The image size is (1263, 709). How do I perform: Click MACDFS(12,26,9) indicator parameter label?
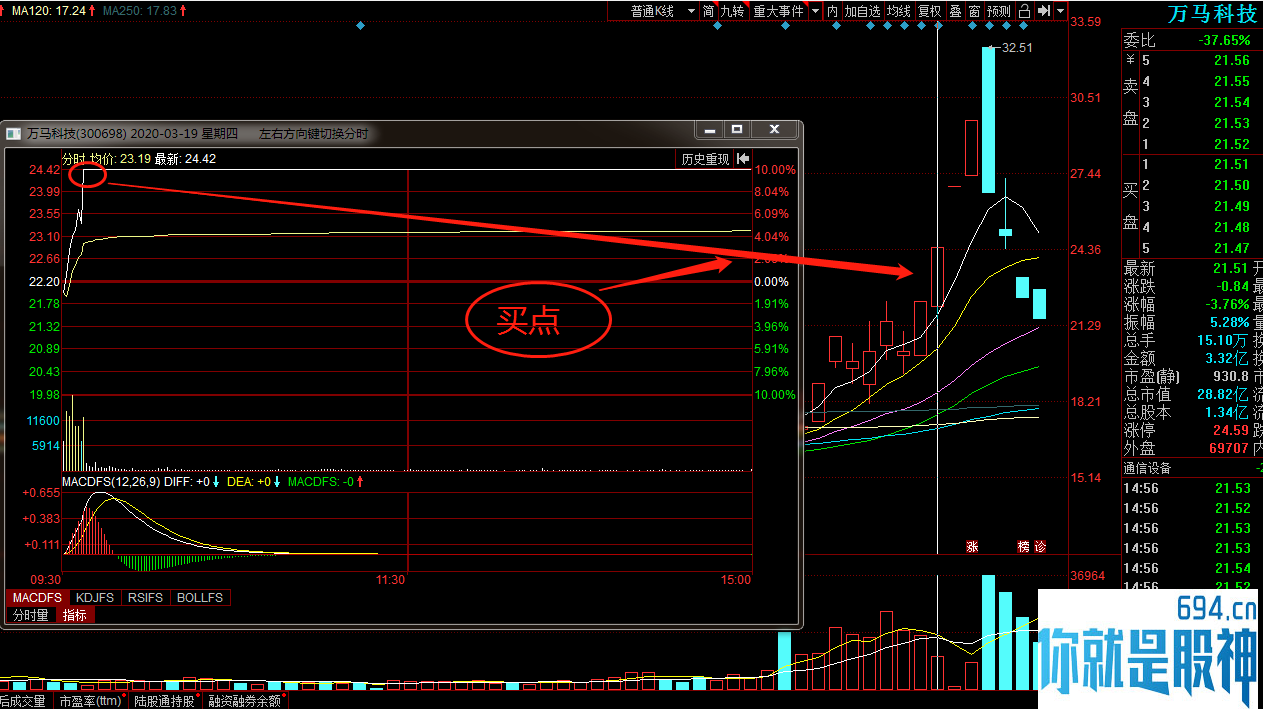tap(110, 482)
